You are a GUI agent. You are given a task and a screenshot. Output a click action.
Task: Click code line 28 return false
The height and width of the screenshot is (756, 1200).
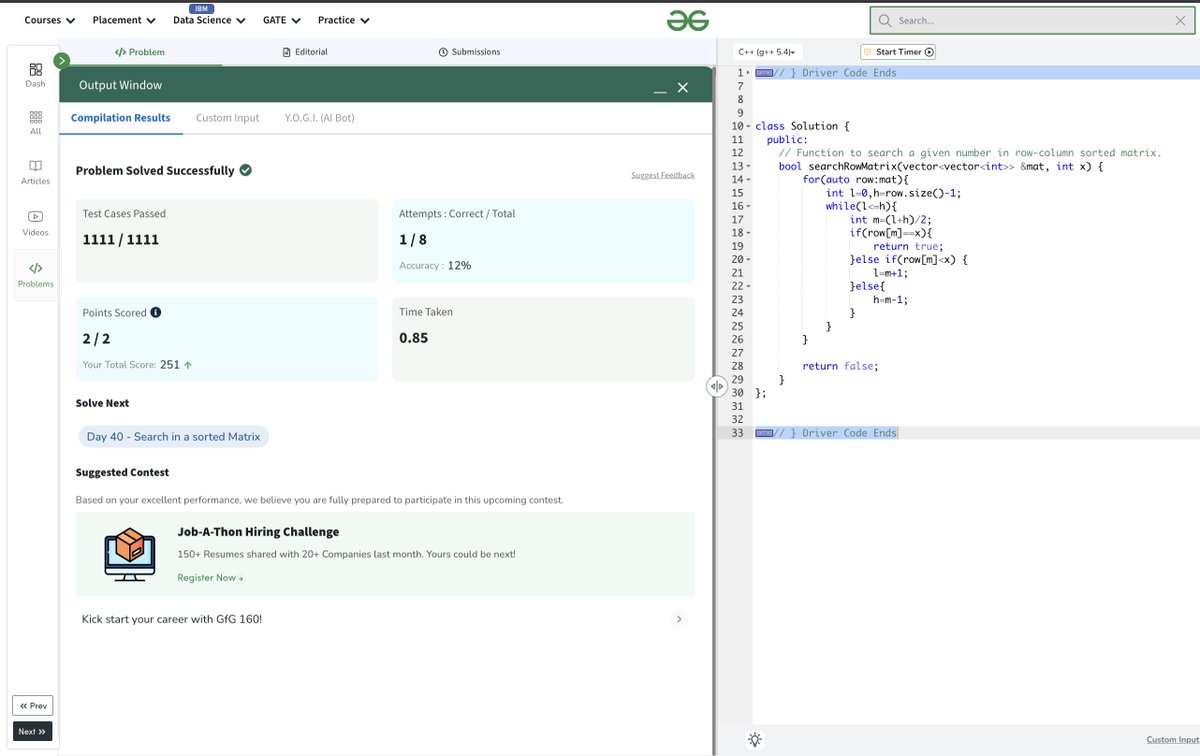840,366
